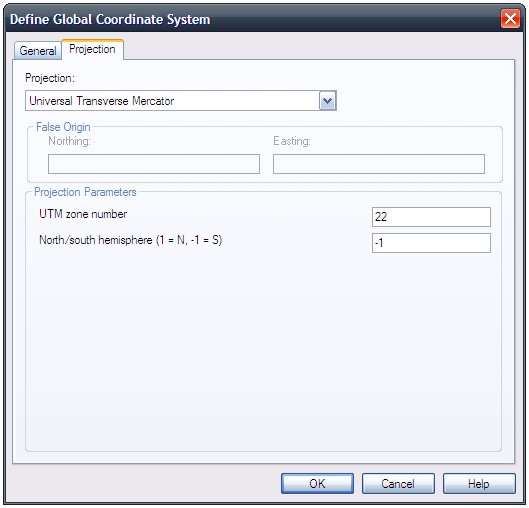Focus the UTM zone number field containing 22
The width and height of the screenshot is (529, 508).
coord(431,217)
